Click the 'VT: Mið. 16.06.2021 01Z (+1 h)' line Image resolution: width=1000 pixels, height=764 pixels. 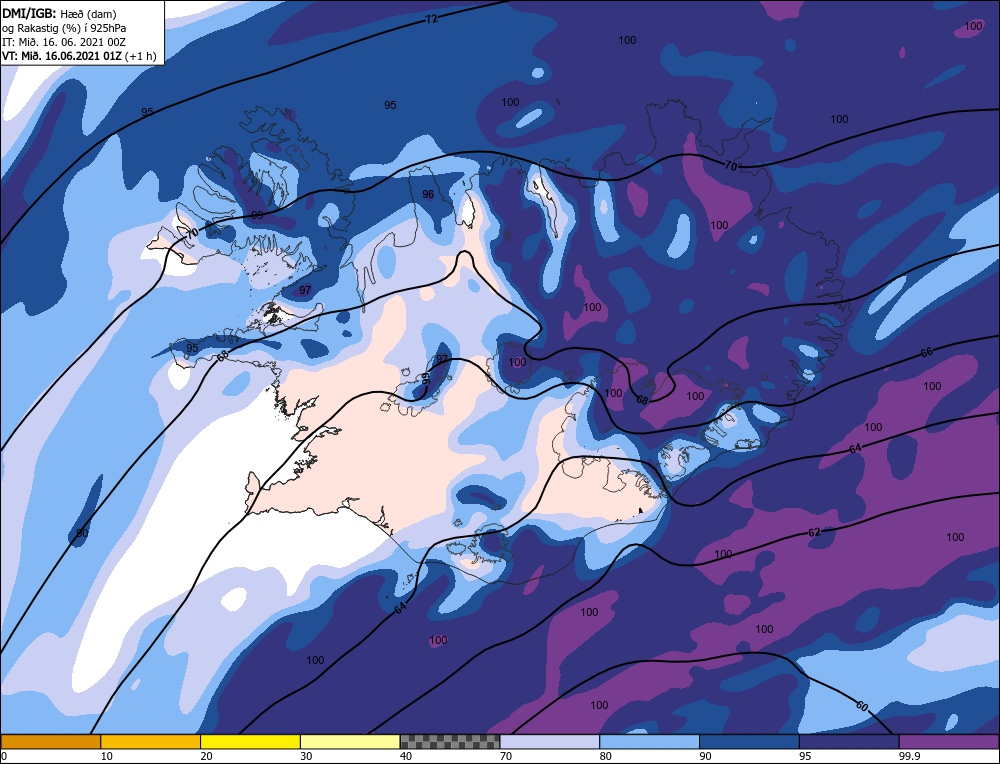(79, 55)
